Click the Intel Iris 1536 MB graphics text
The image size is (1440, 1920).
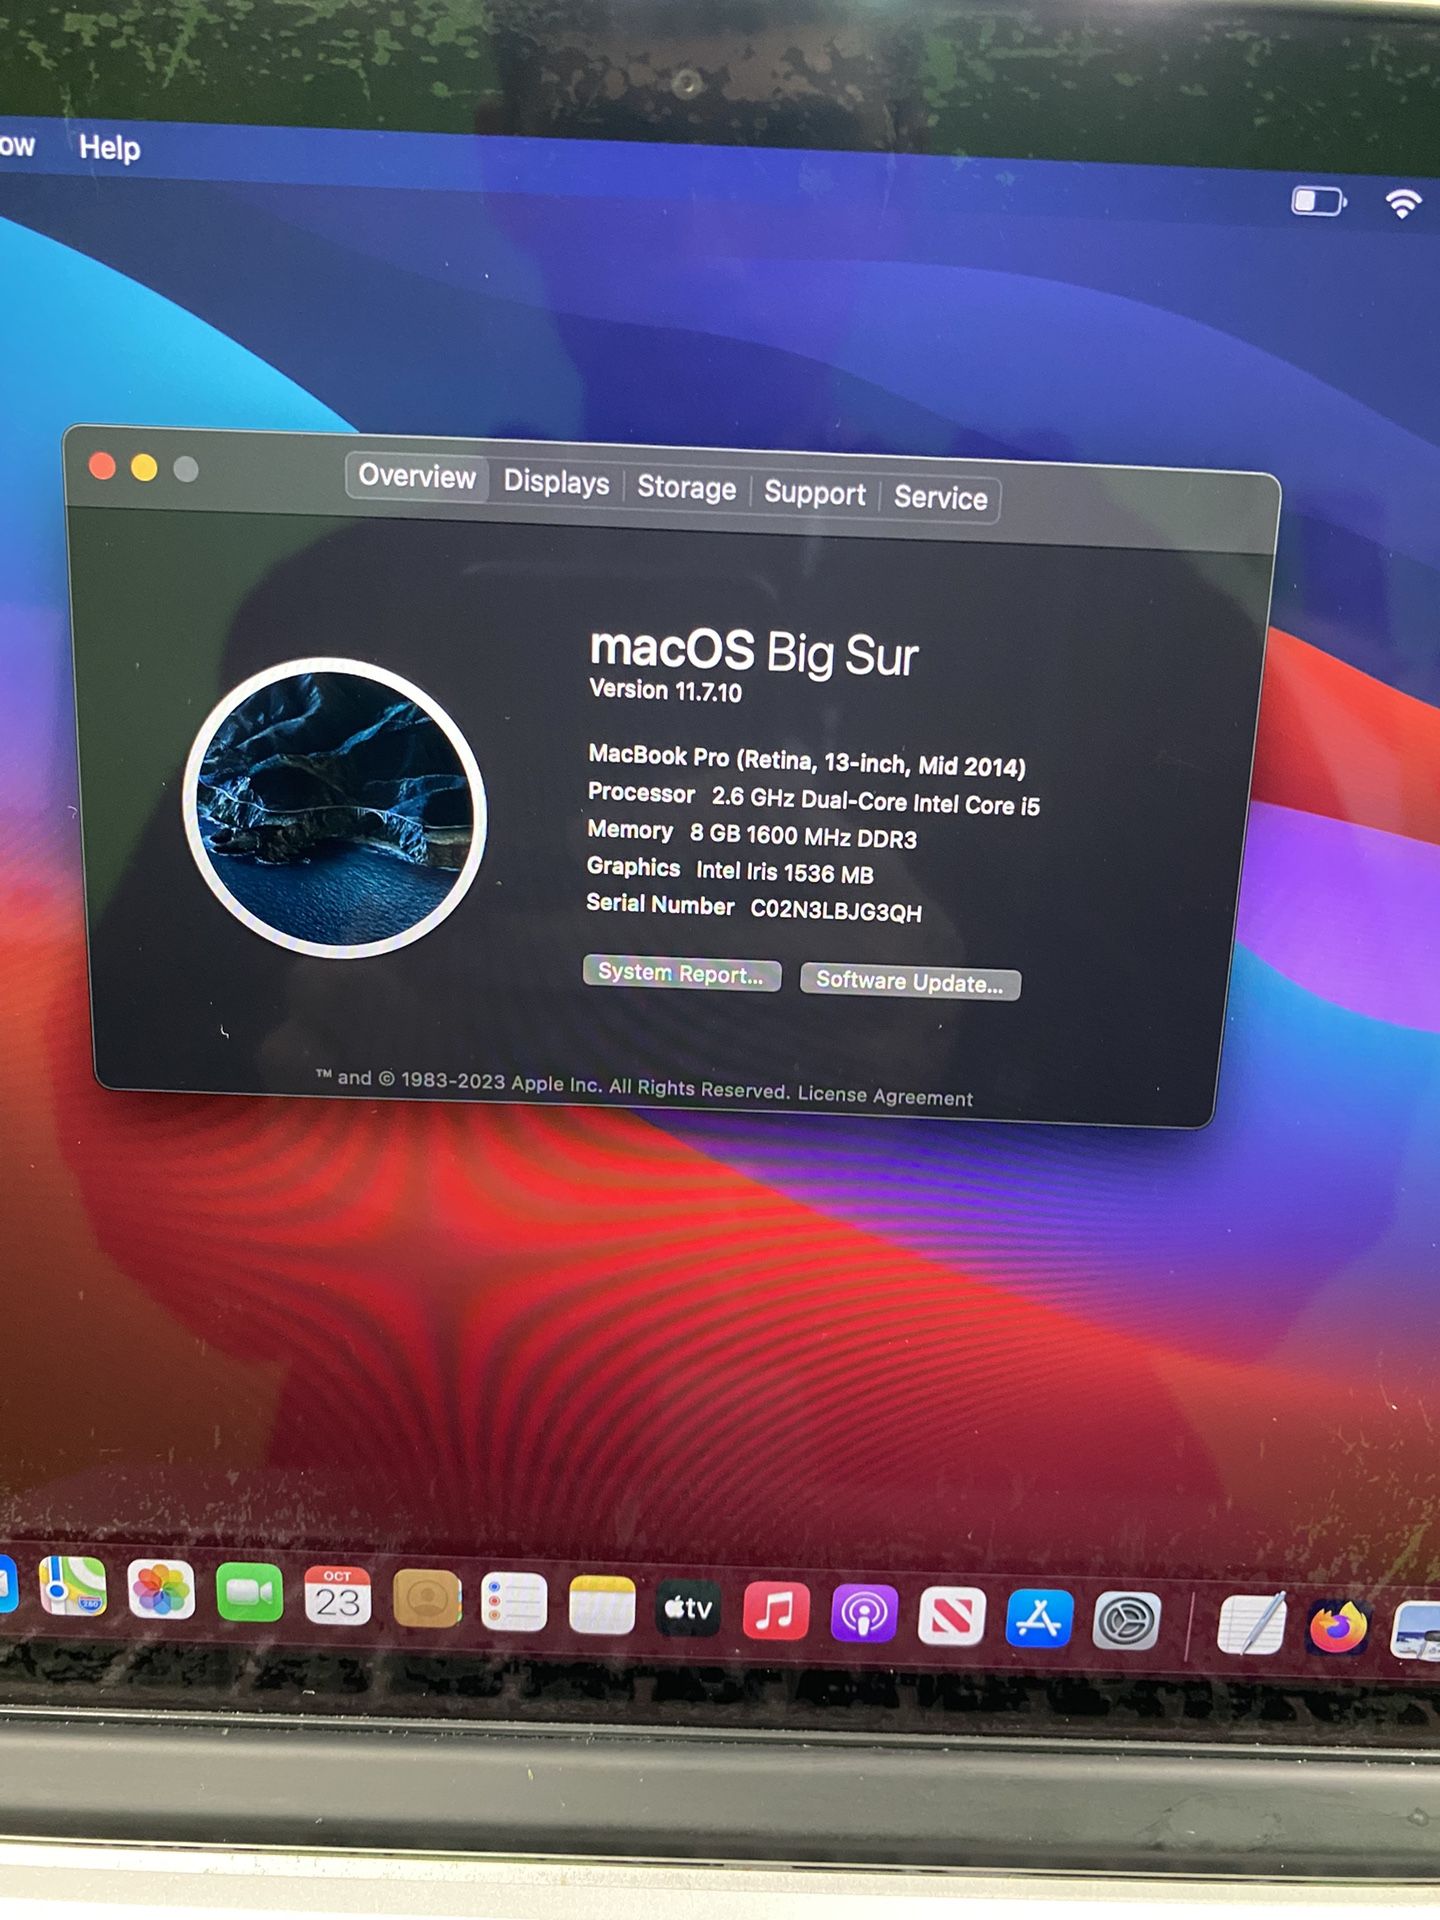[x=785, y=872]
